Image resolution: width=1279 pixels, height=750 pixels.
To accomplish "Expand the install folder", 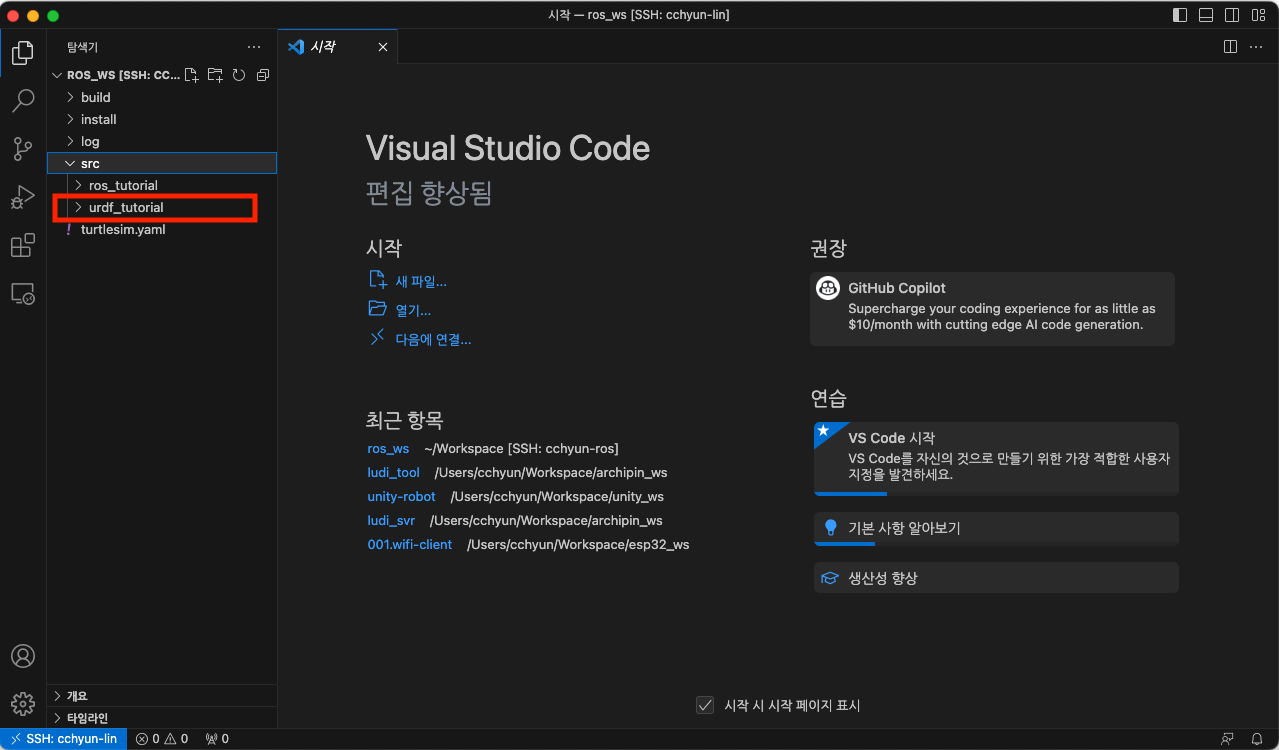I will click(x=162, y=119).
